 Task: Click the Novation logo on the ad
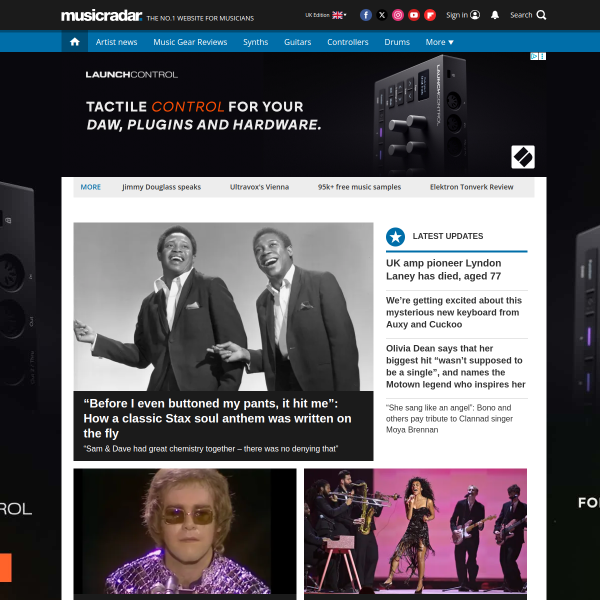tap(523, 157)
